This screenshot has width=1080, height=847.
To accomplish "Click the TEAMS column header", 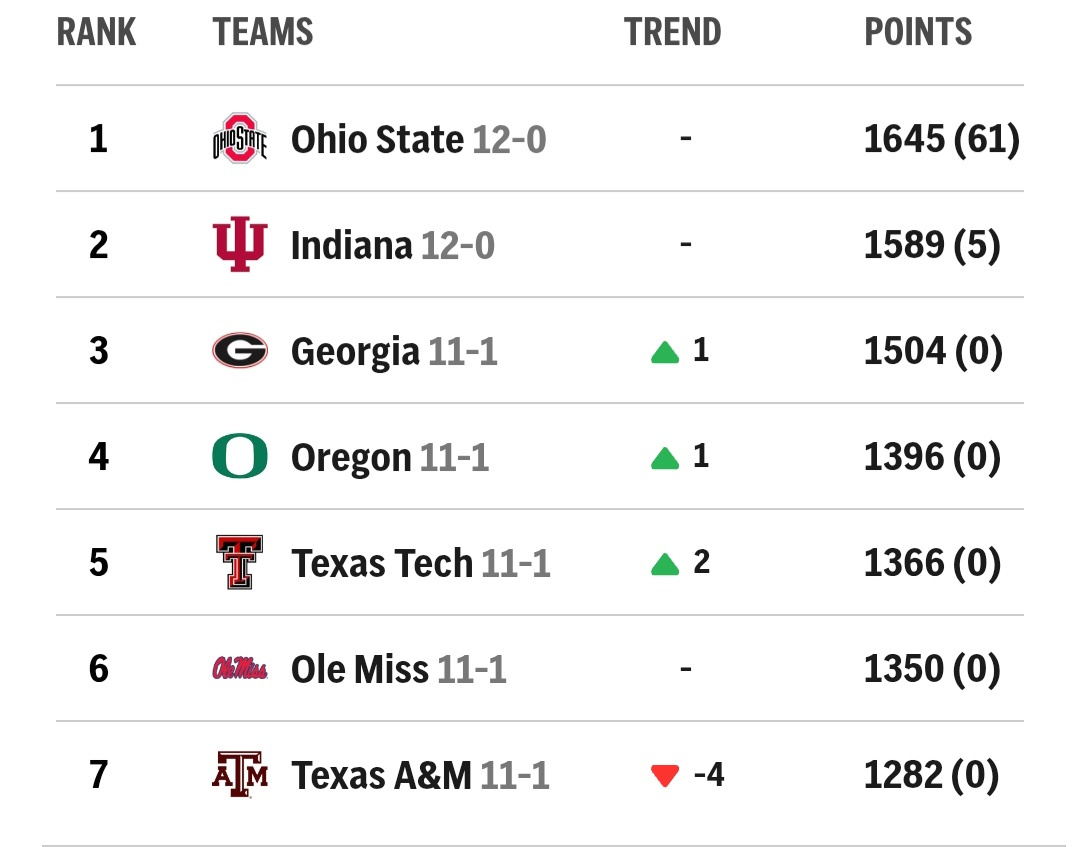I will pyautogui.click(x=263, y=32).
